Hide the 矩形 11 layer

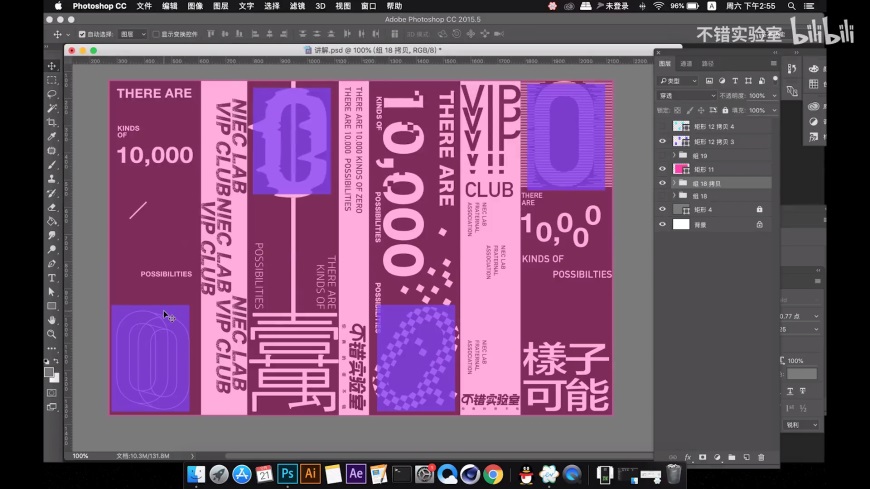coord(662,169)
